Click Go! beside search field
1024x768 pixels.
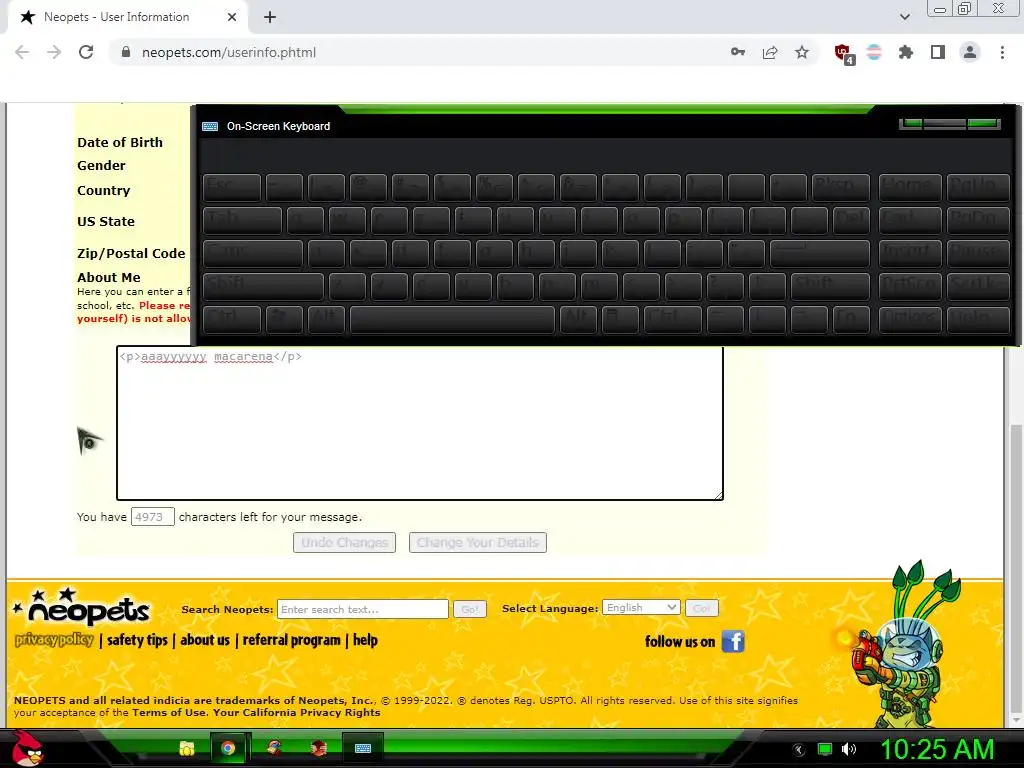tap(470, 609)
